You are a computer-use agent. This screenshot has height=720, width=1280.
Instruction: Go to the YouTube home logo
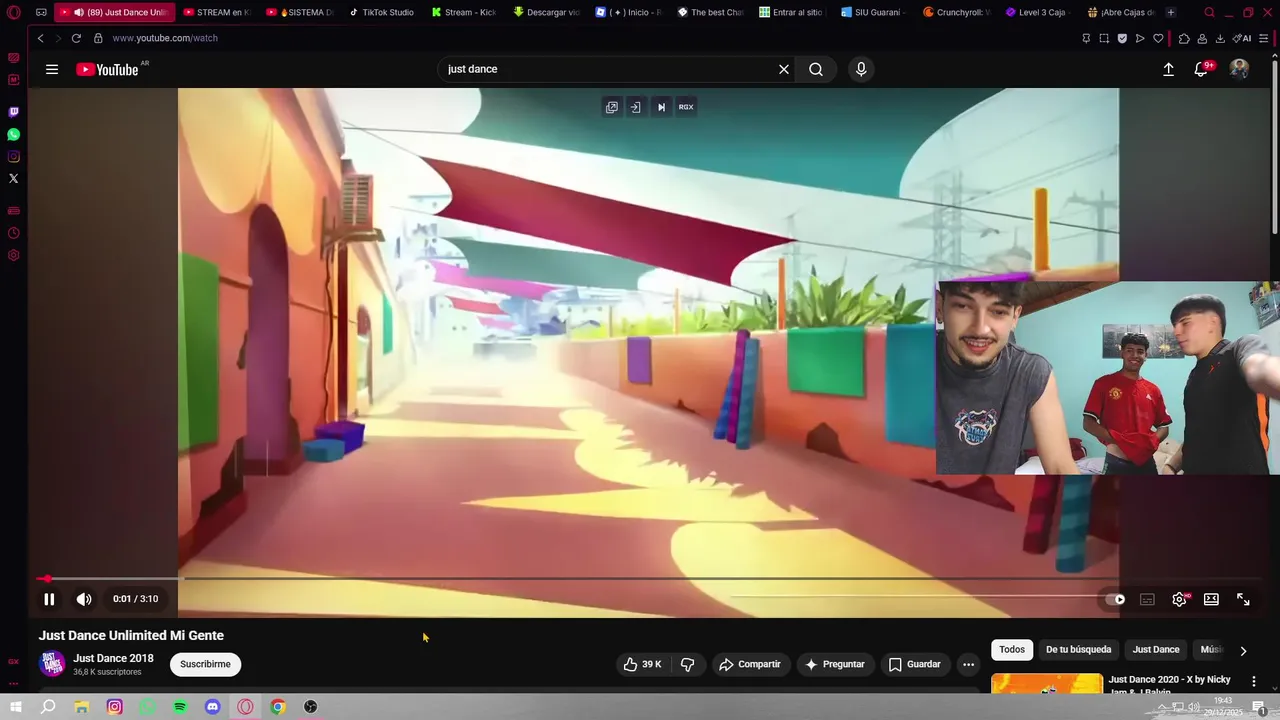tap(107, 69)
